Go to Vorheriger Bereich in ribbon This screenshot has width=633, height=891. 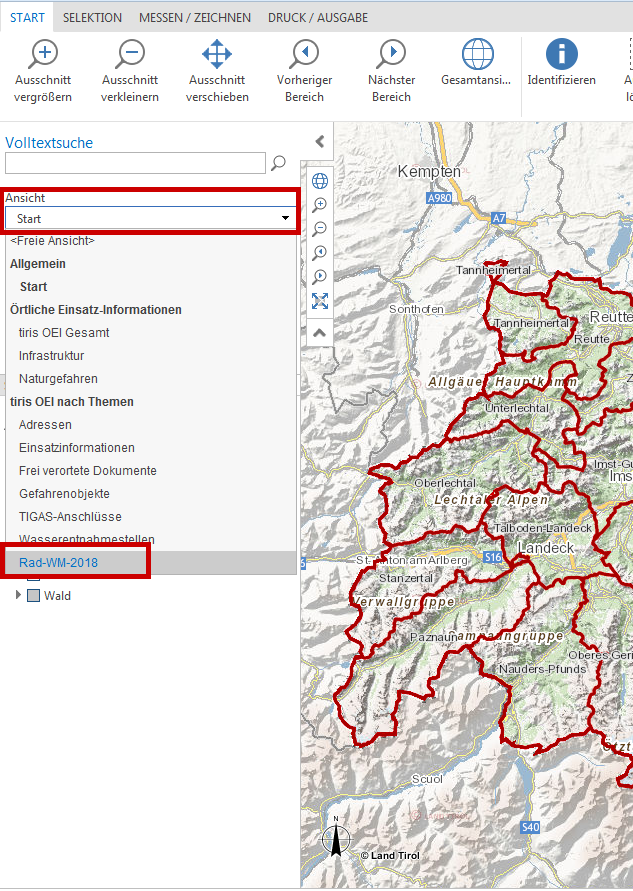click(x=304, y=56)
